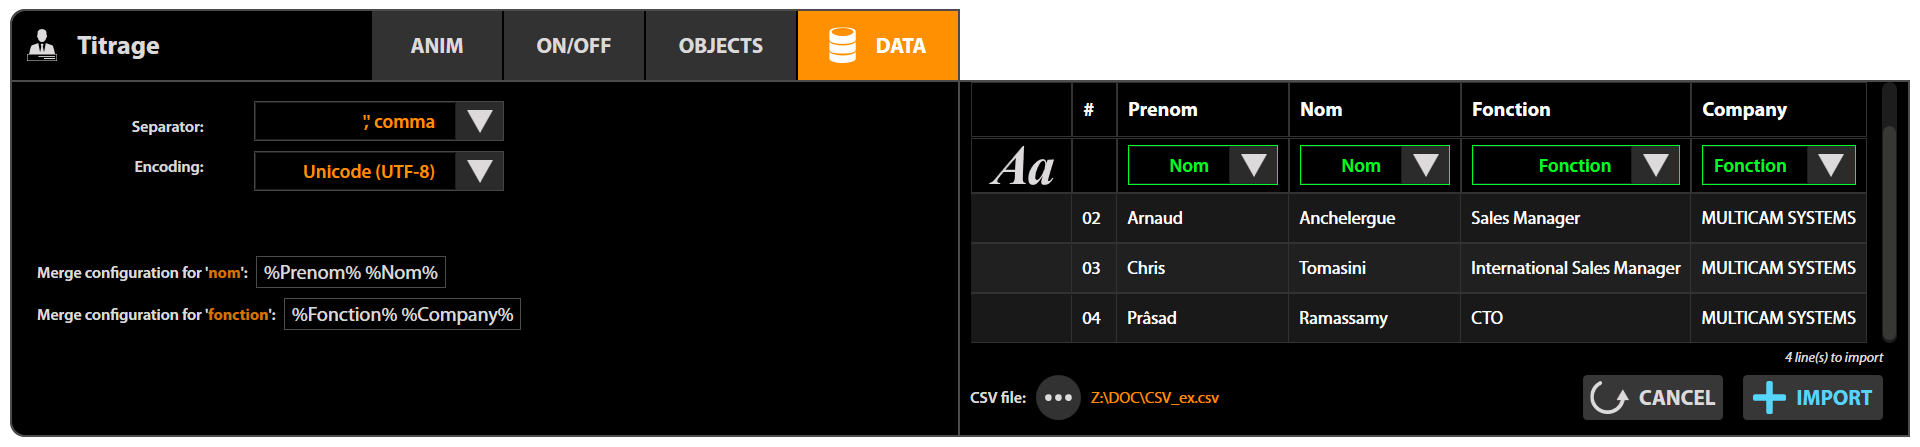
Task: Expand the Prenom column mapping dropdown
Action: tap(1253, 165)
